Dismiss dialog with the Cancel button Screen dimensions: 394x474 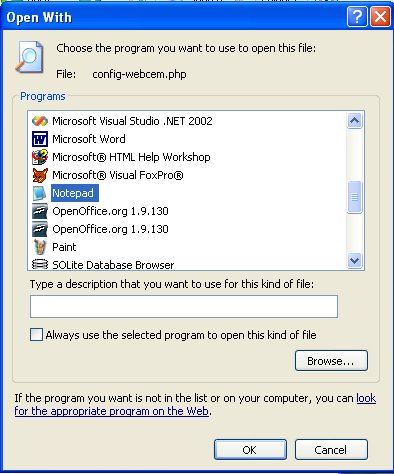click(x=331, y=450)
